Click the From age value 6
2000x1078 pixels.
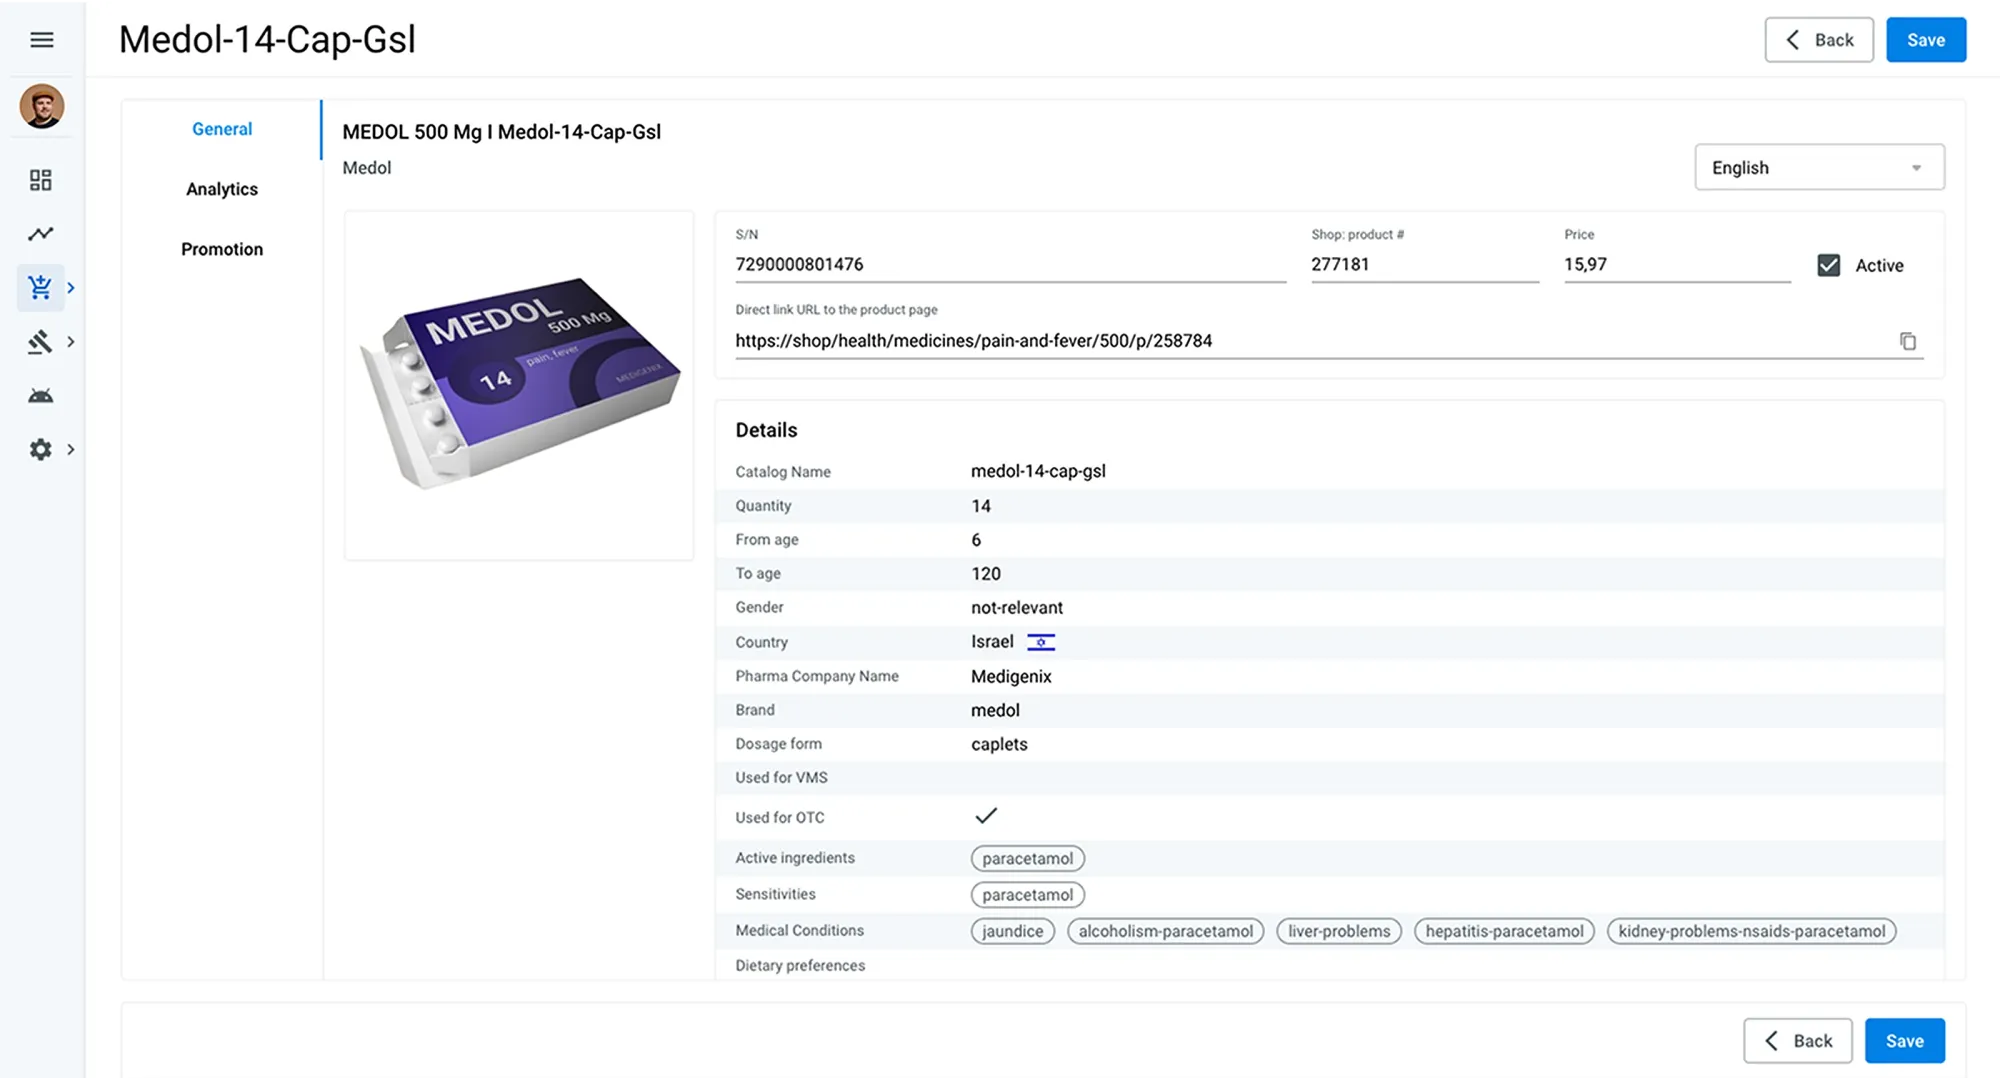(976, 540)
